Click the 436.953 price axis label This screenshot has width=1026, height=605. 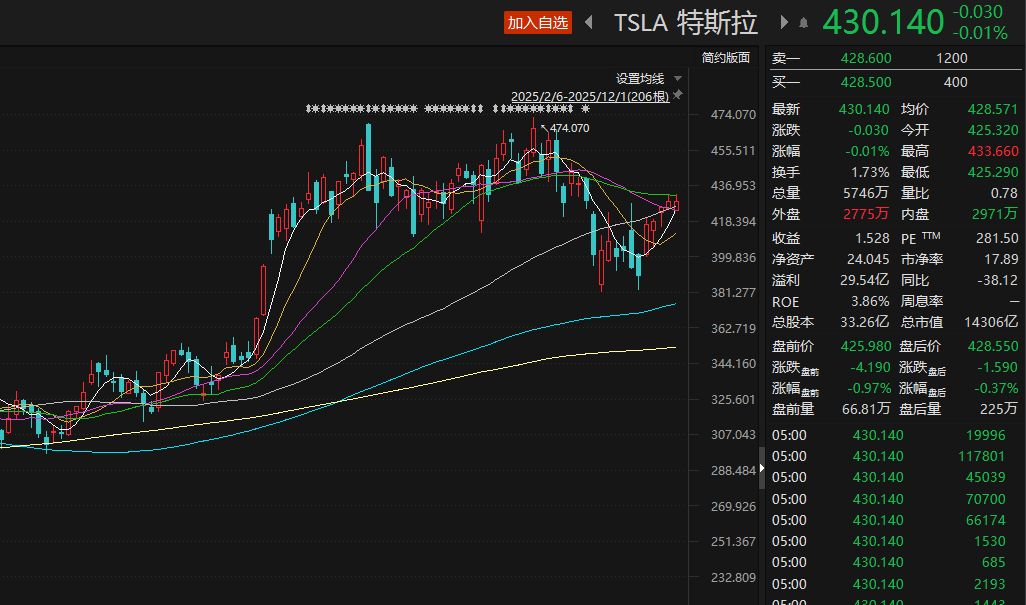click(733, 186)
